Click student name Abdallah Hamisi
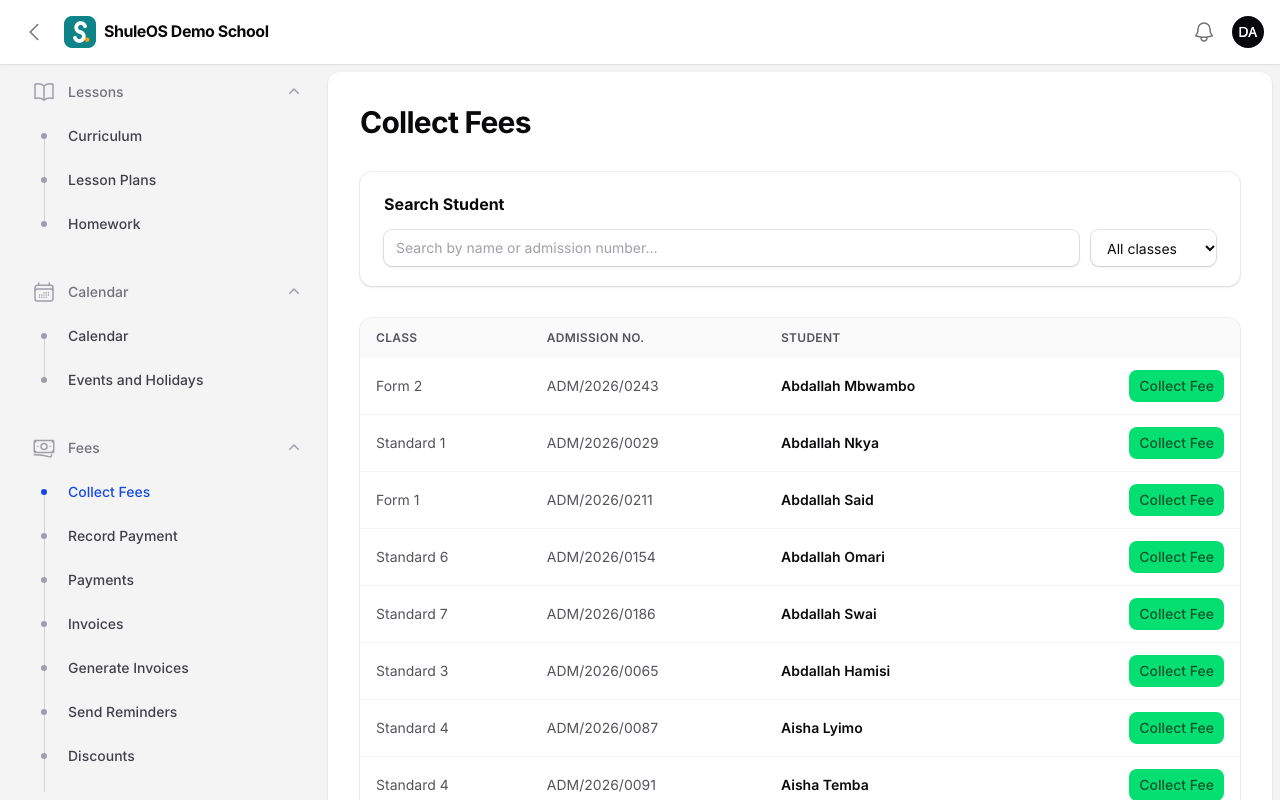This screenshot has width=1280, height=800. click(x=836, y=671)
